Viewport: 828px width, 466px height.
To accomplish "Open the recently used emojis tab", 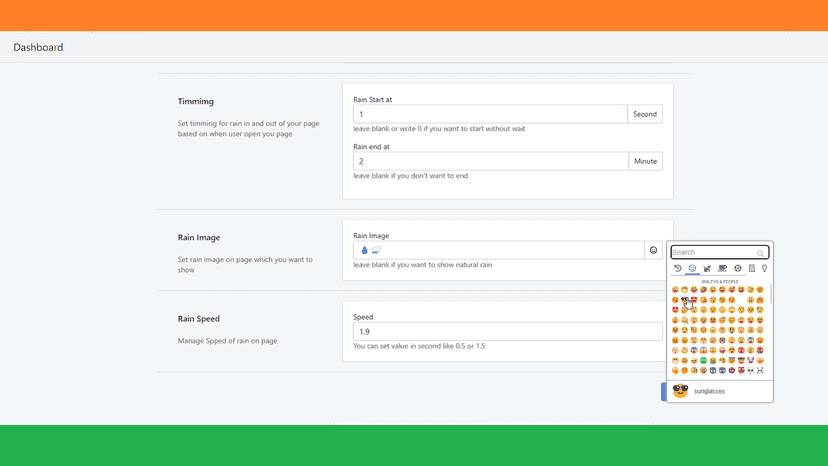I will (x=678, y=268).
